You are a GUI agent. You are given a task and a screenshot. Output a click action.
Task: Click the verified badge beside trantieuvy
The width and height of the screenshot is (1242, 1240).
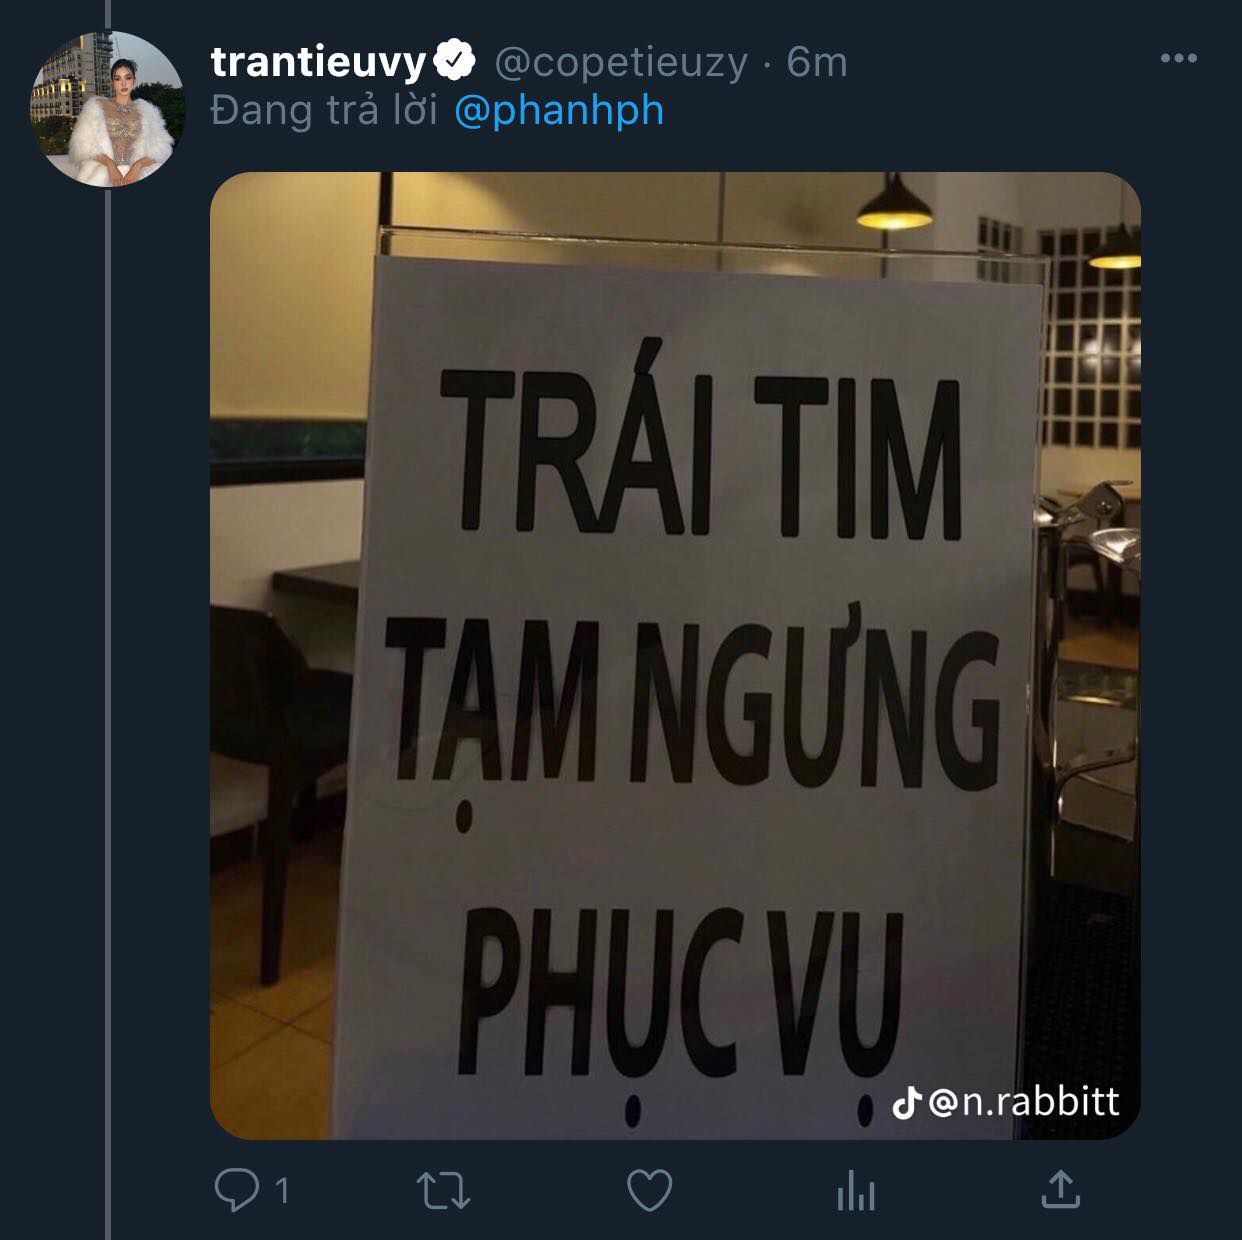[x=455, y=62]
